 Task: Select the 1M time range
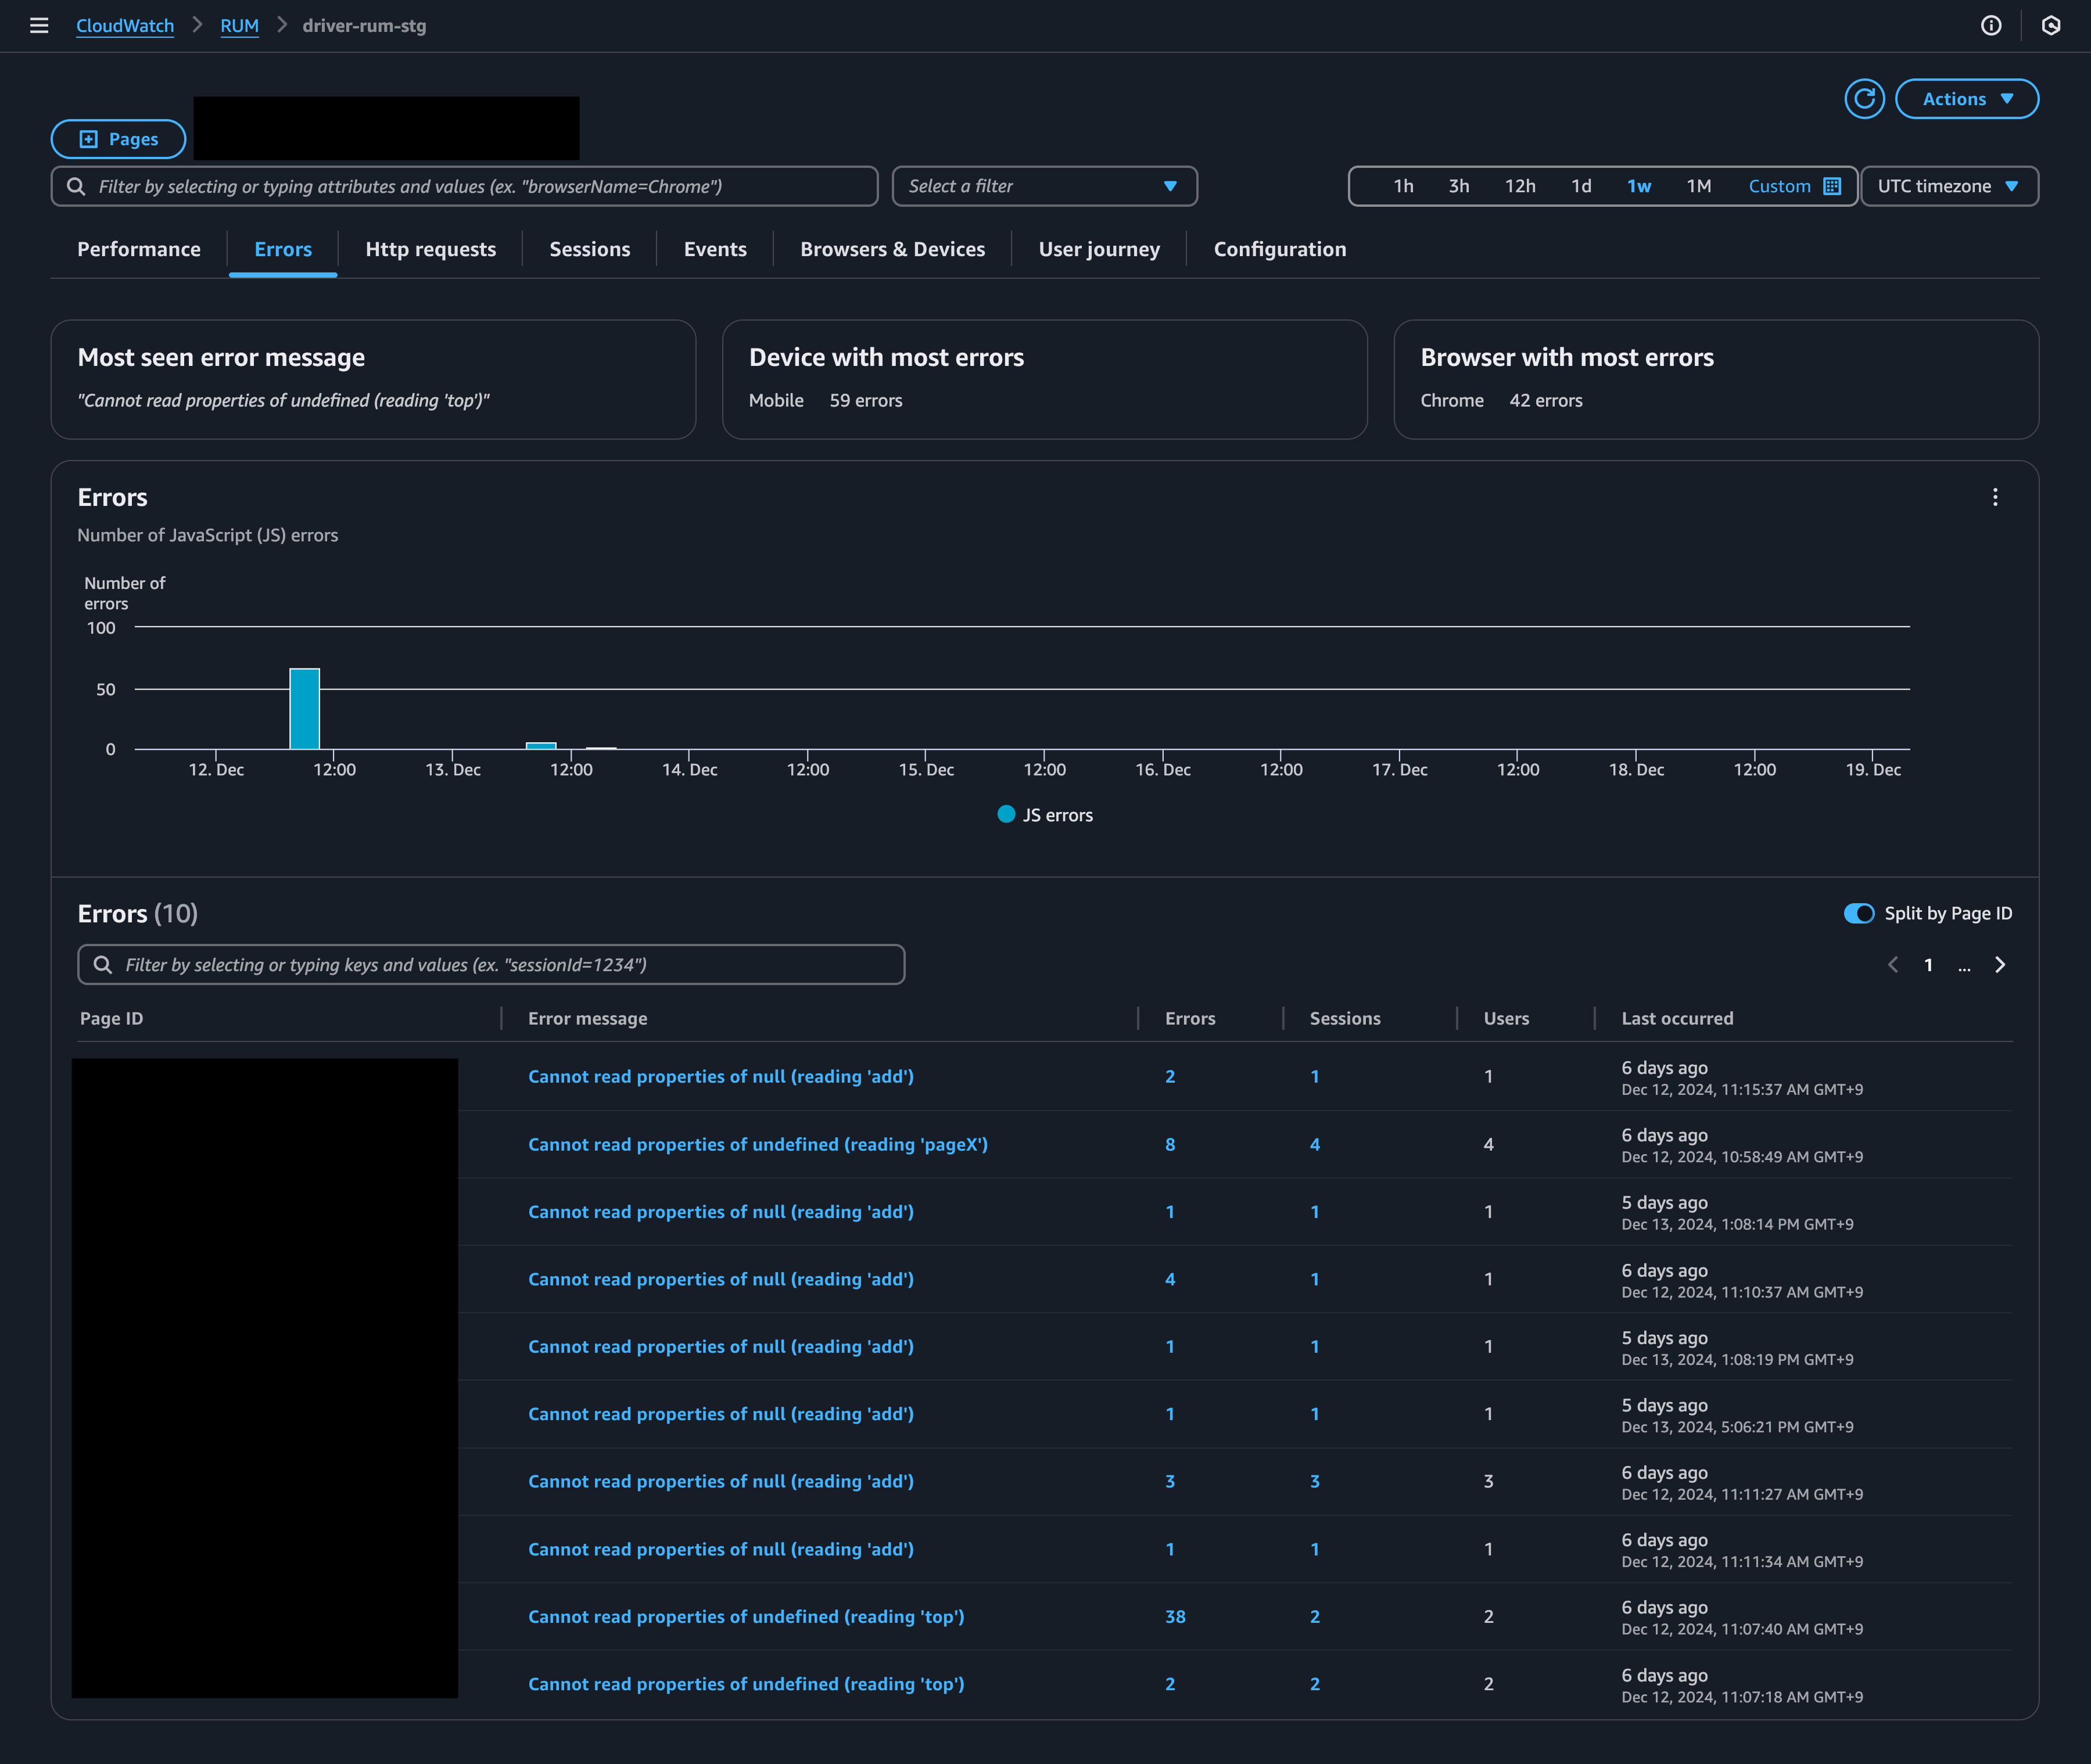click(x=1699, y=186)
